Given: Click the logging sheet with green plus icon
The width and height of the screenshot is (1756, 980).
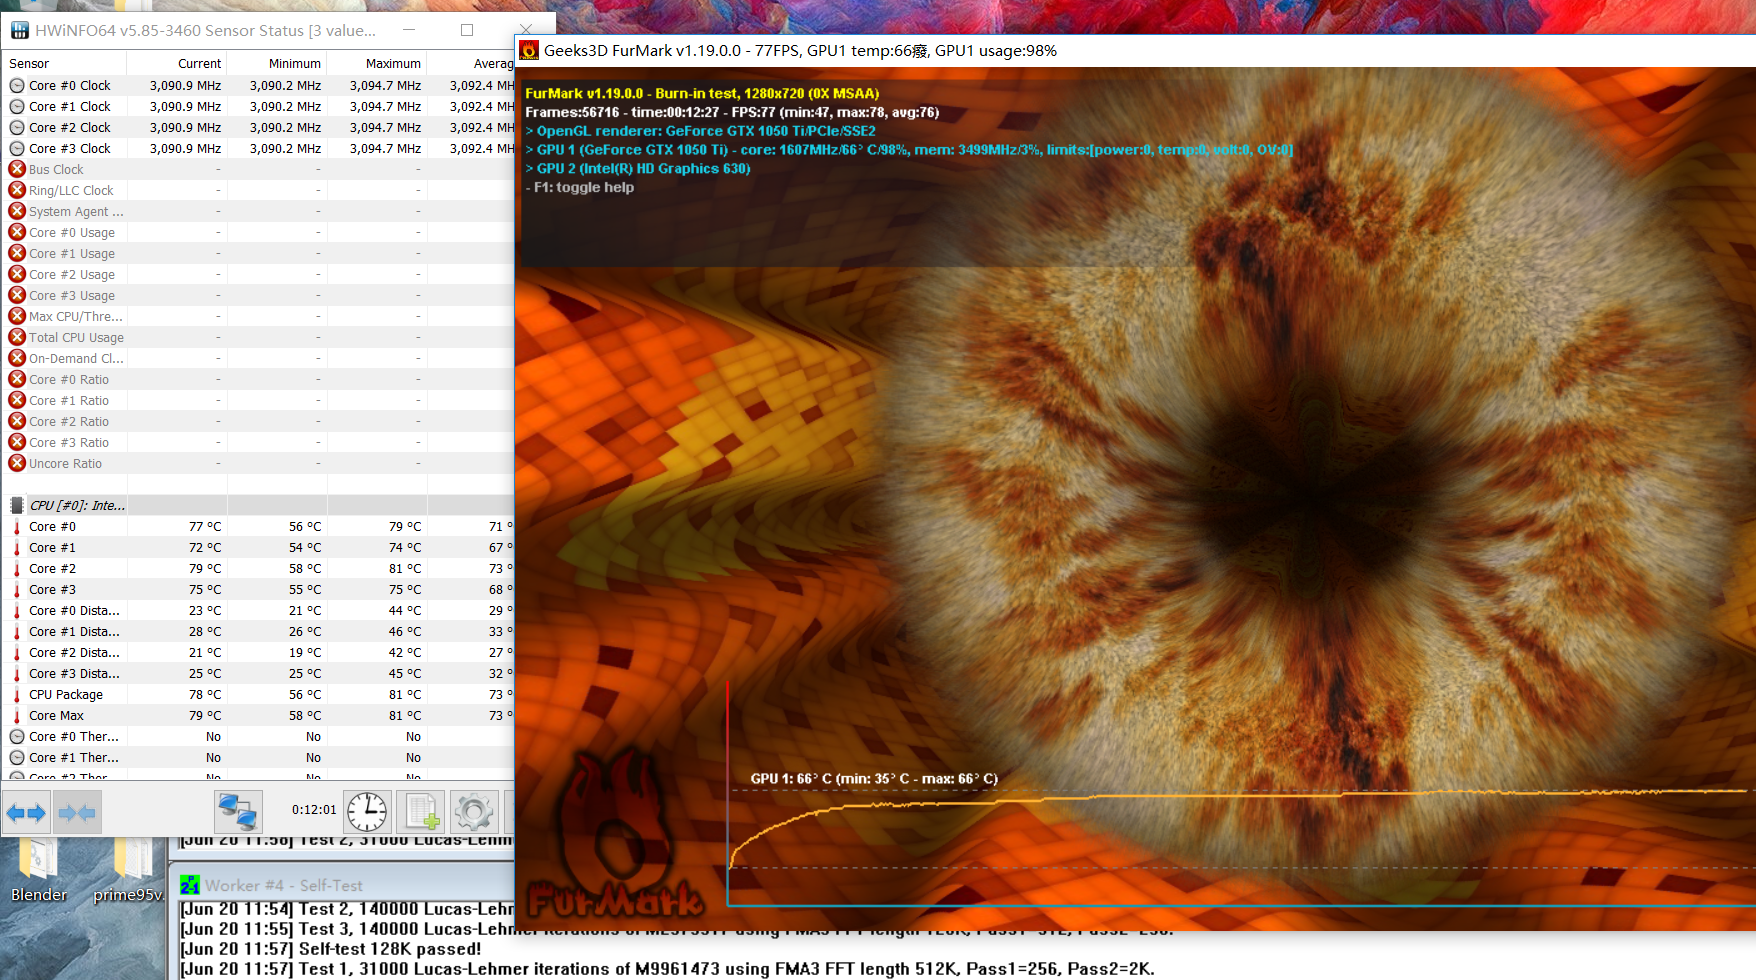Looking at the screenshot, I should pos(420,811).
